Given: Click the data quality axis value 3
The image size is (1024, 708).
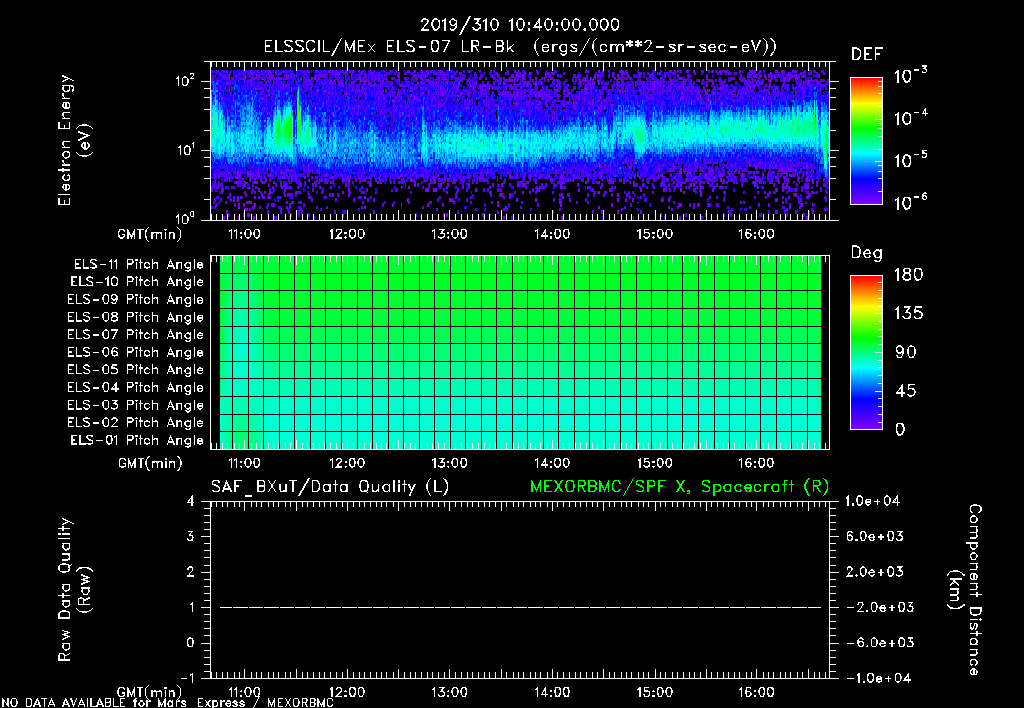Looking at the screenshot, I should click(x=191, y=537).
